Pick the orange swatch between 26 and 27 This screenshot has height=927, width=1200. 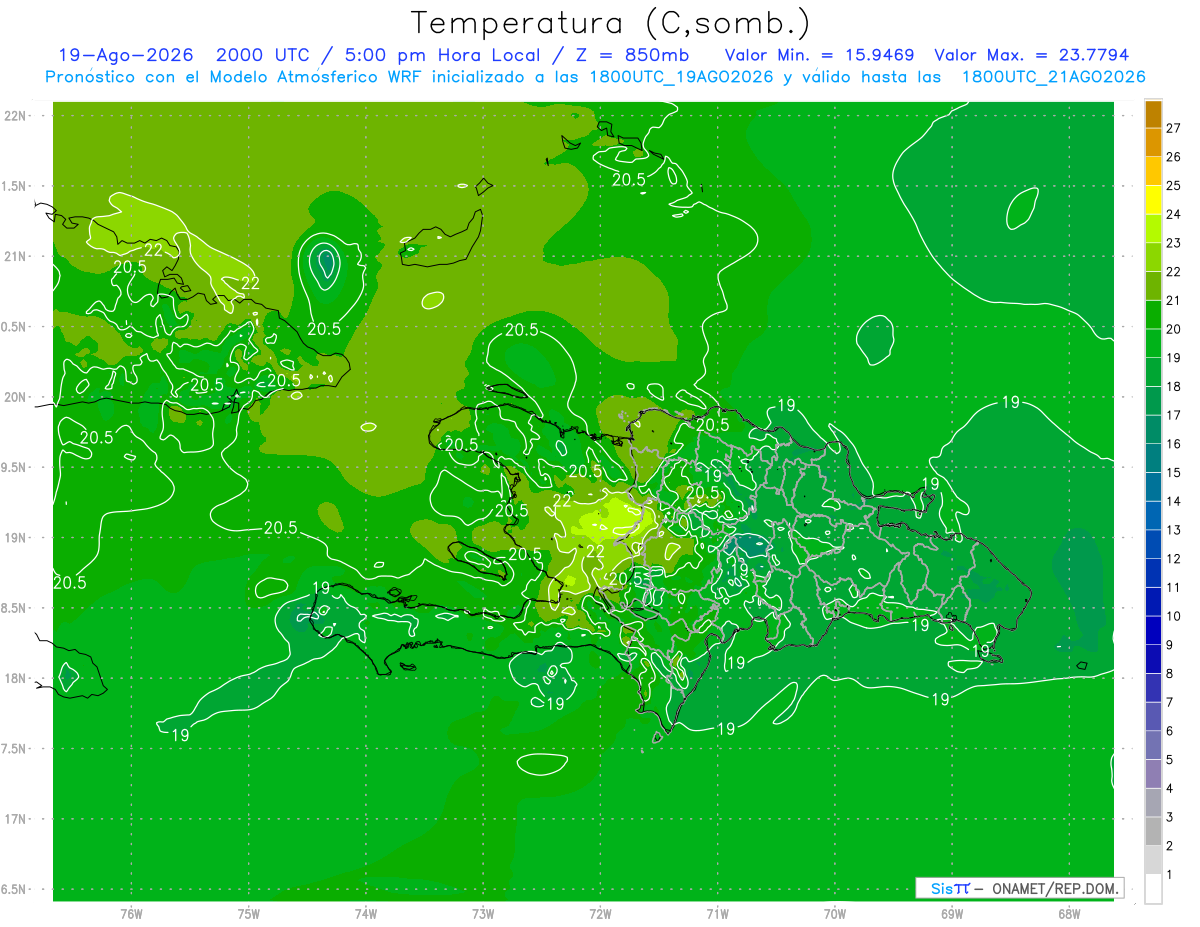pos(1153,143)
